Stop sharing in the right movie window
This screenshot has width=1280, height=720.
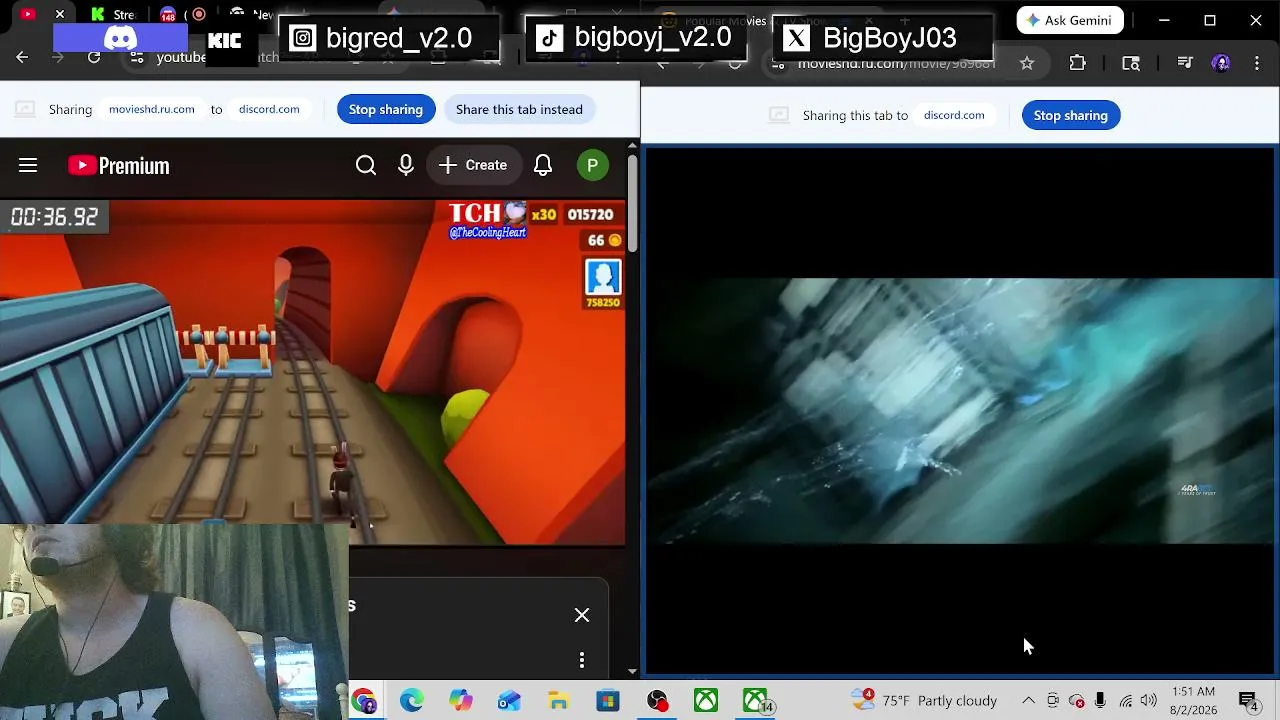[1071, 115]
